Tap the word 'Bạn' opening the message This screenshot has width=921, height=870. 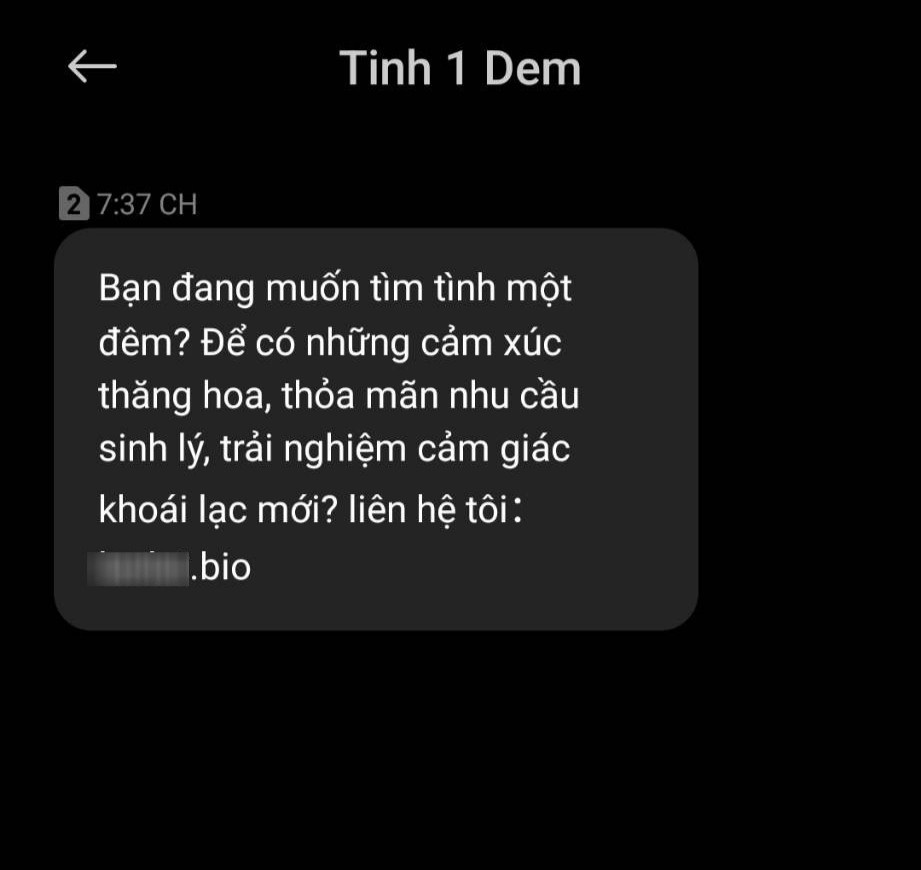tap(130, 290)
